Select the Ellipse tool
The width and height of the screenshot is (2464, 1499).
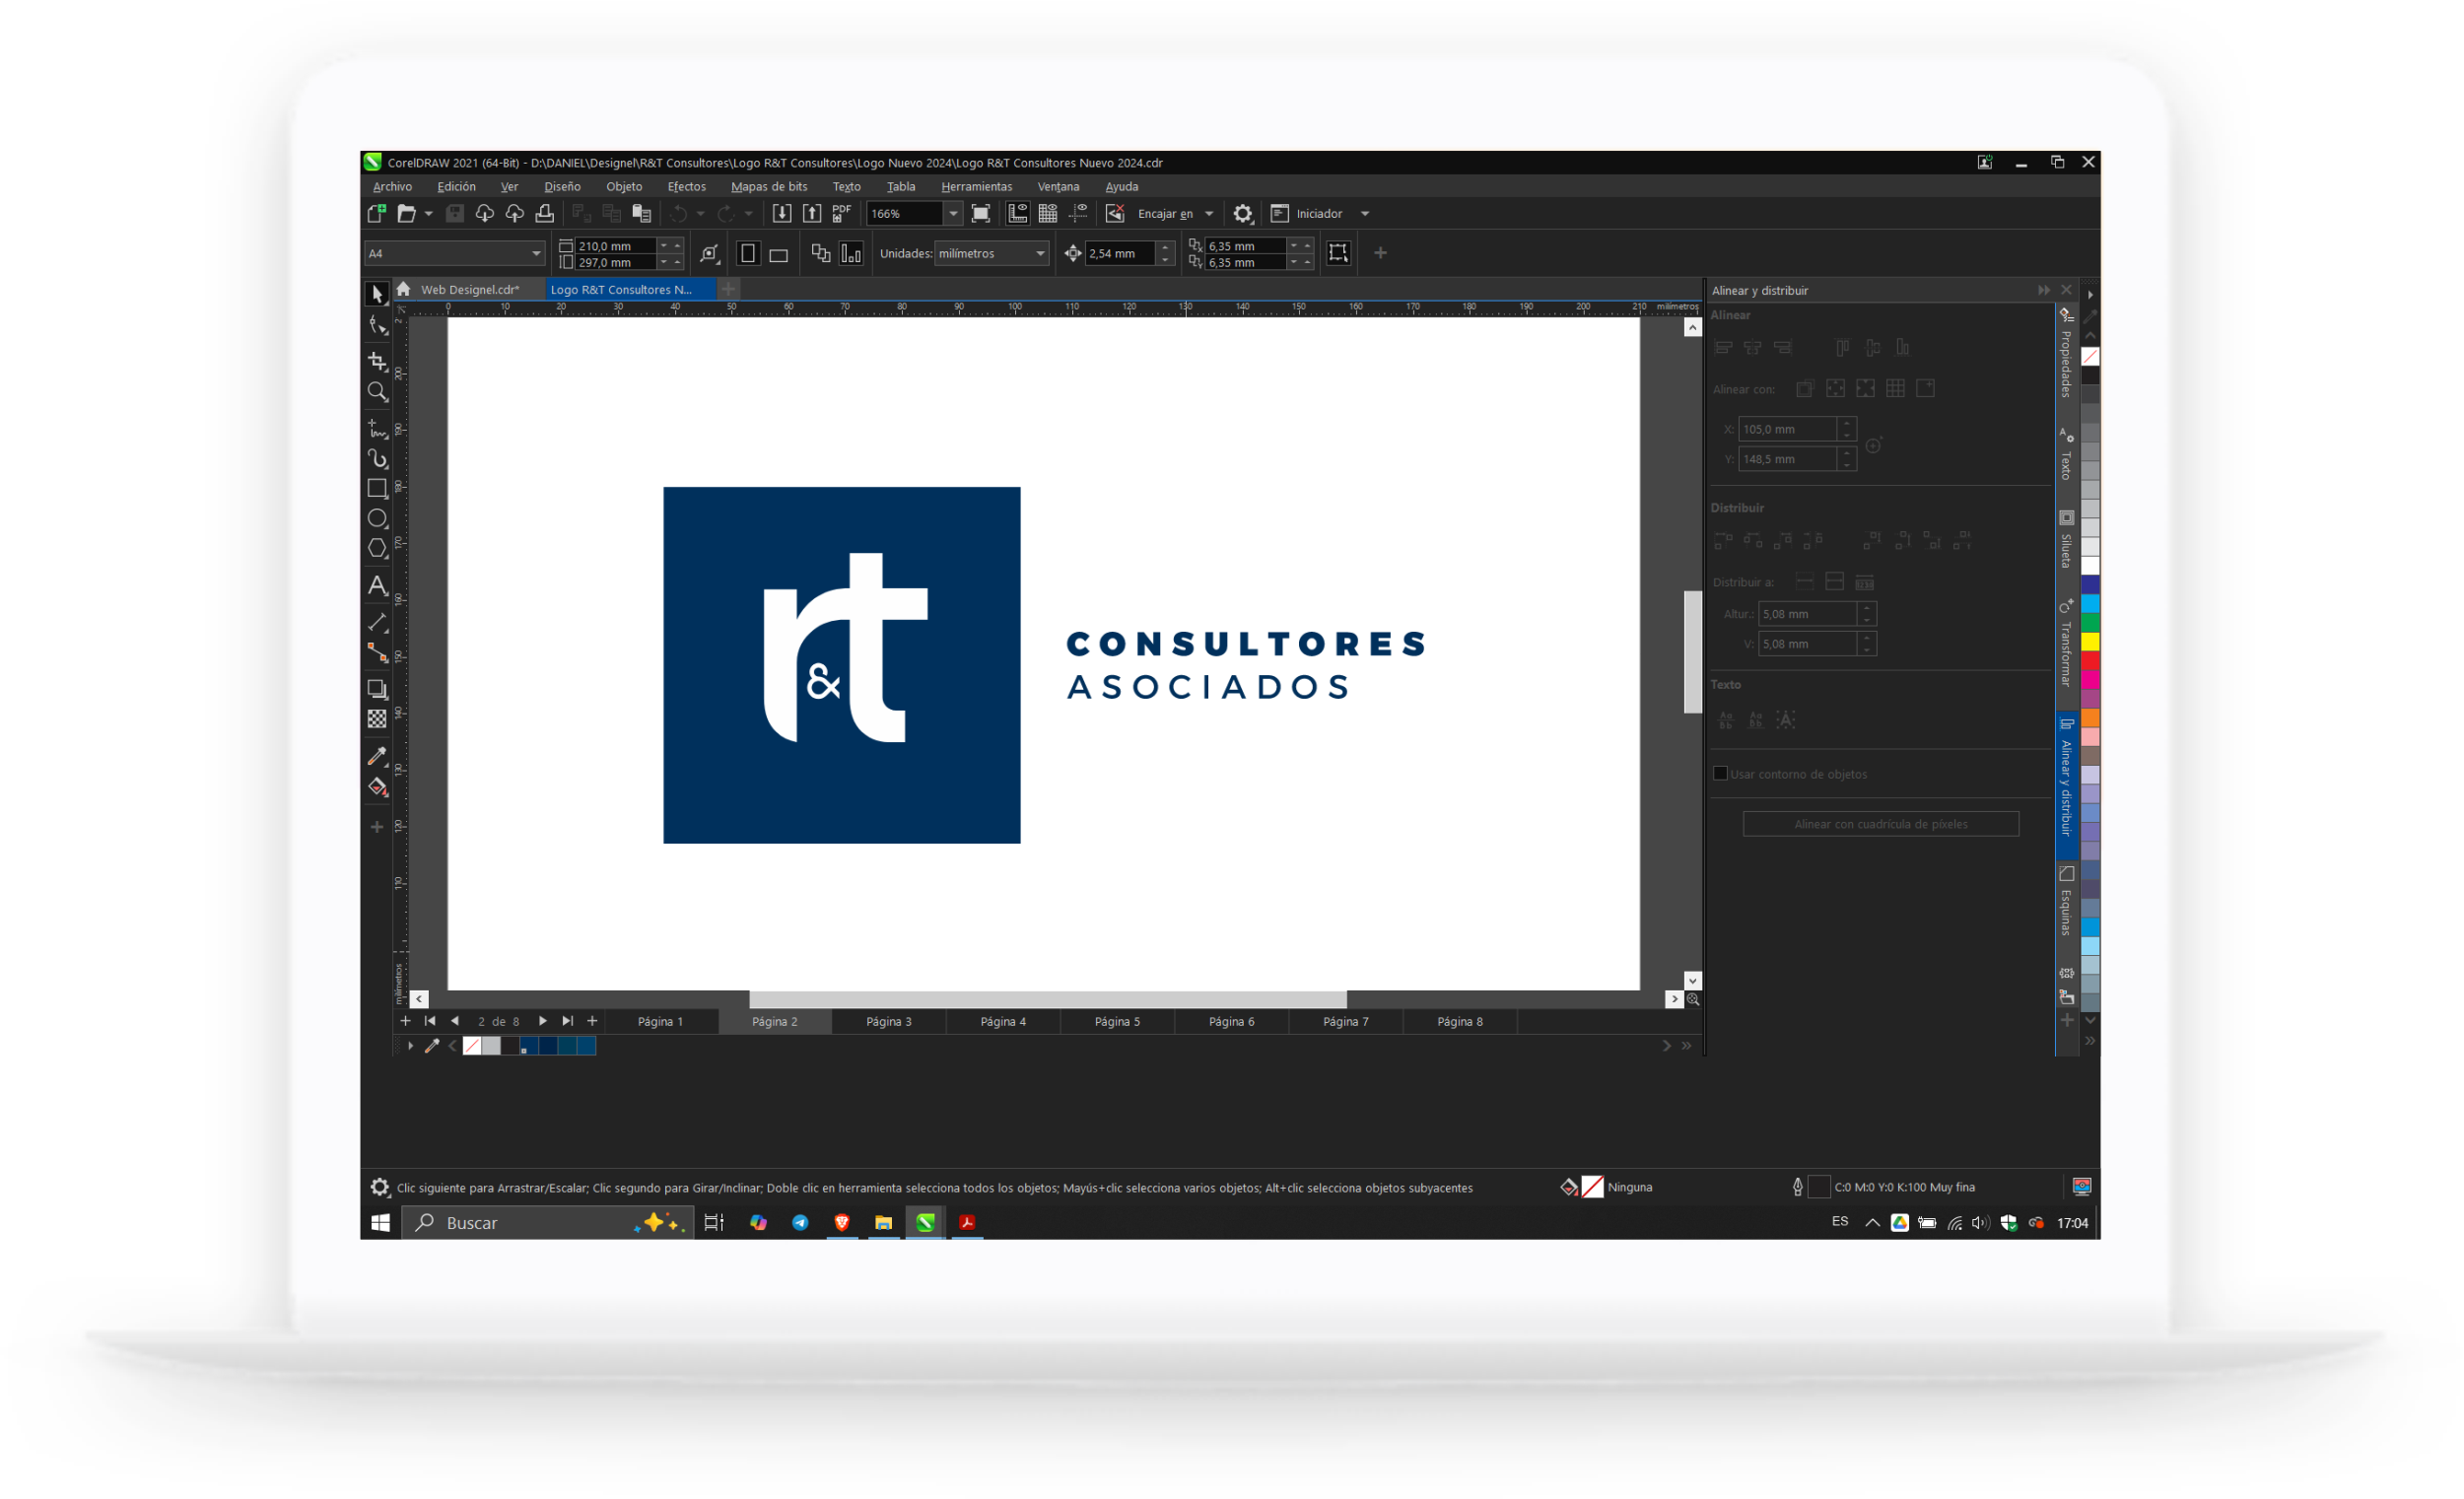point(377,518)
